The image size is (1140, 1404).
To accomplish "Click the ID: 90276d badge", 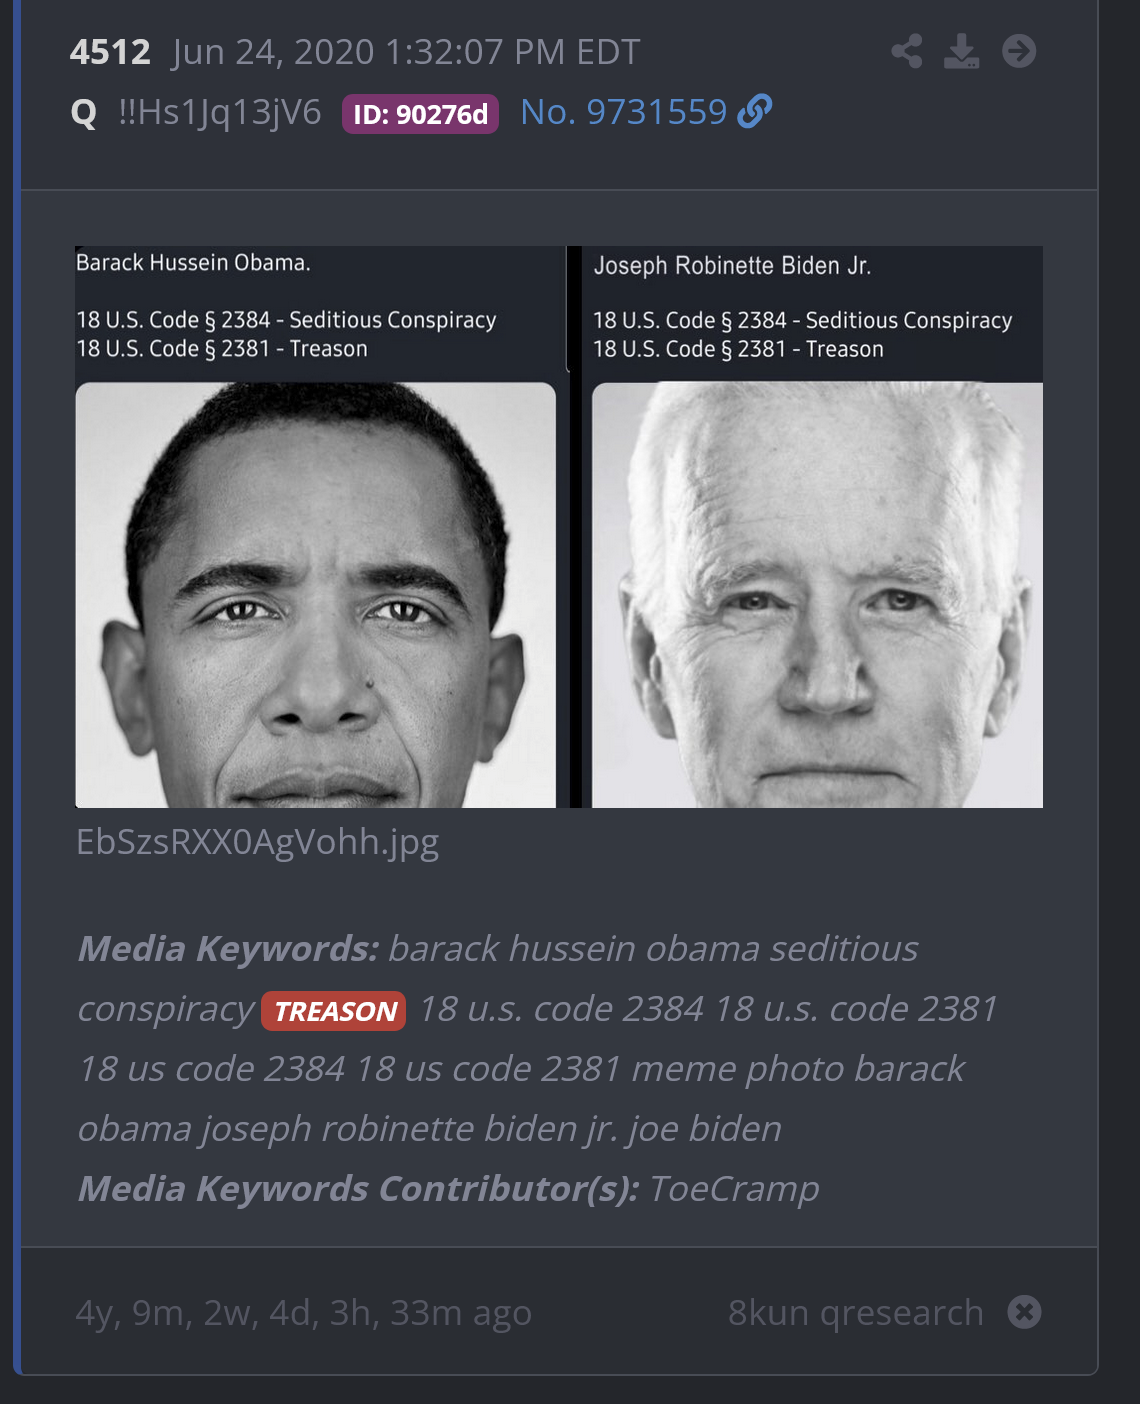I will pyautogui.click(x=420, y=114).
